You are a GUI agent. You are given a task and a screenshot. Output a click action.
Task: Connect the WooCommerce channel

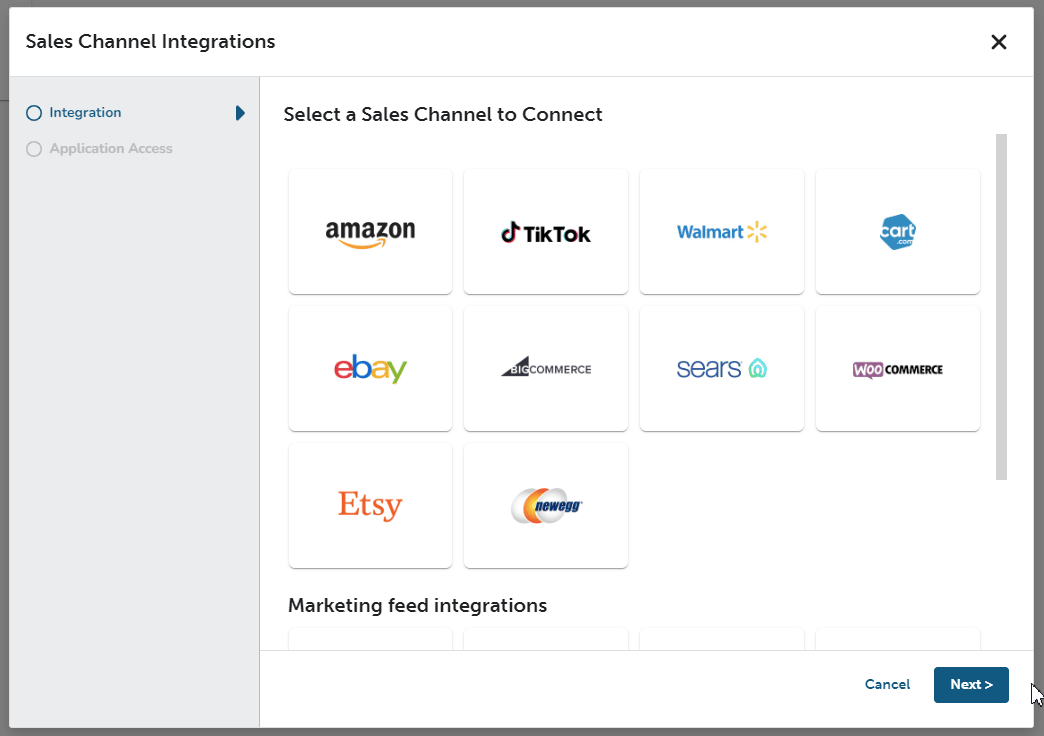click(x=897, y=368)
